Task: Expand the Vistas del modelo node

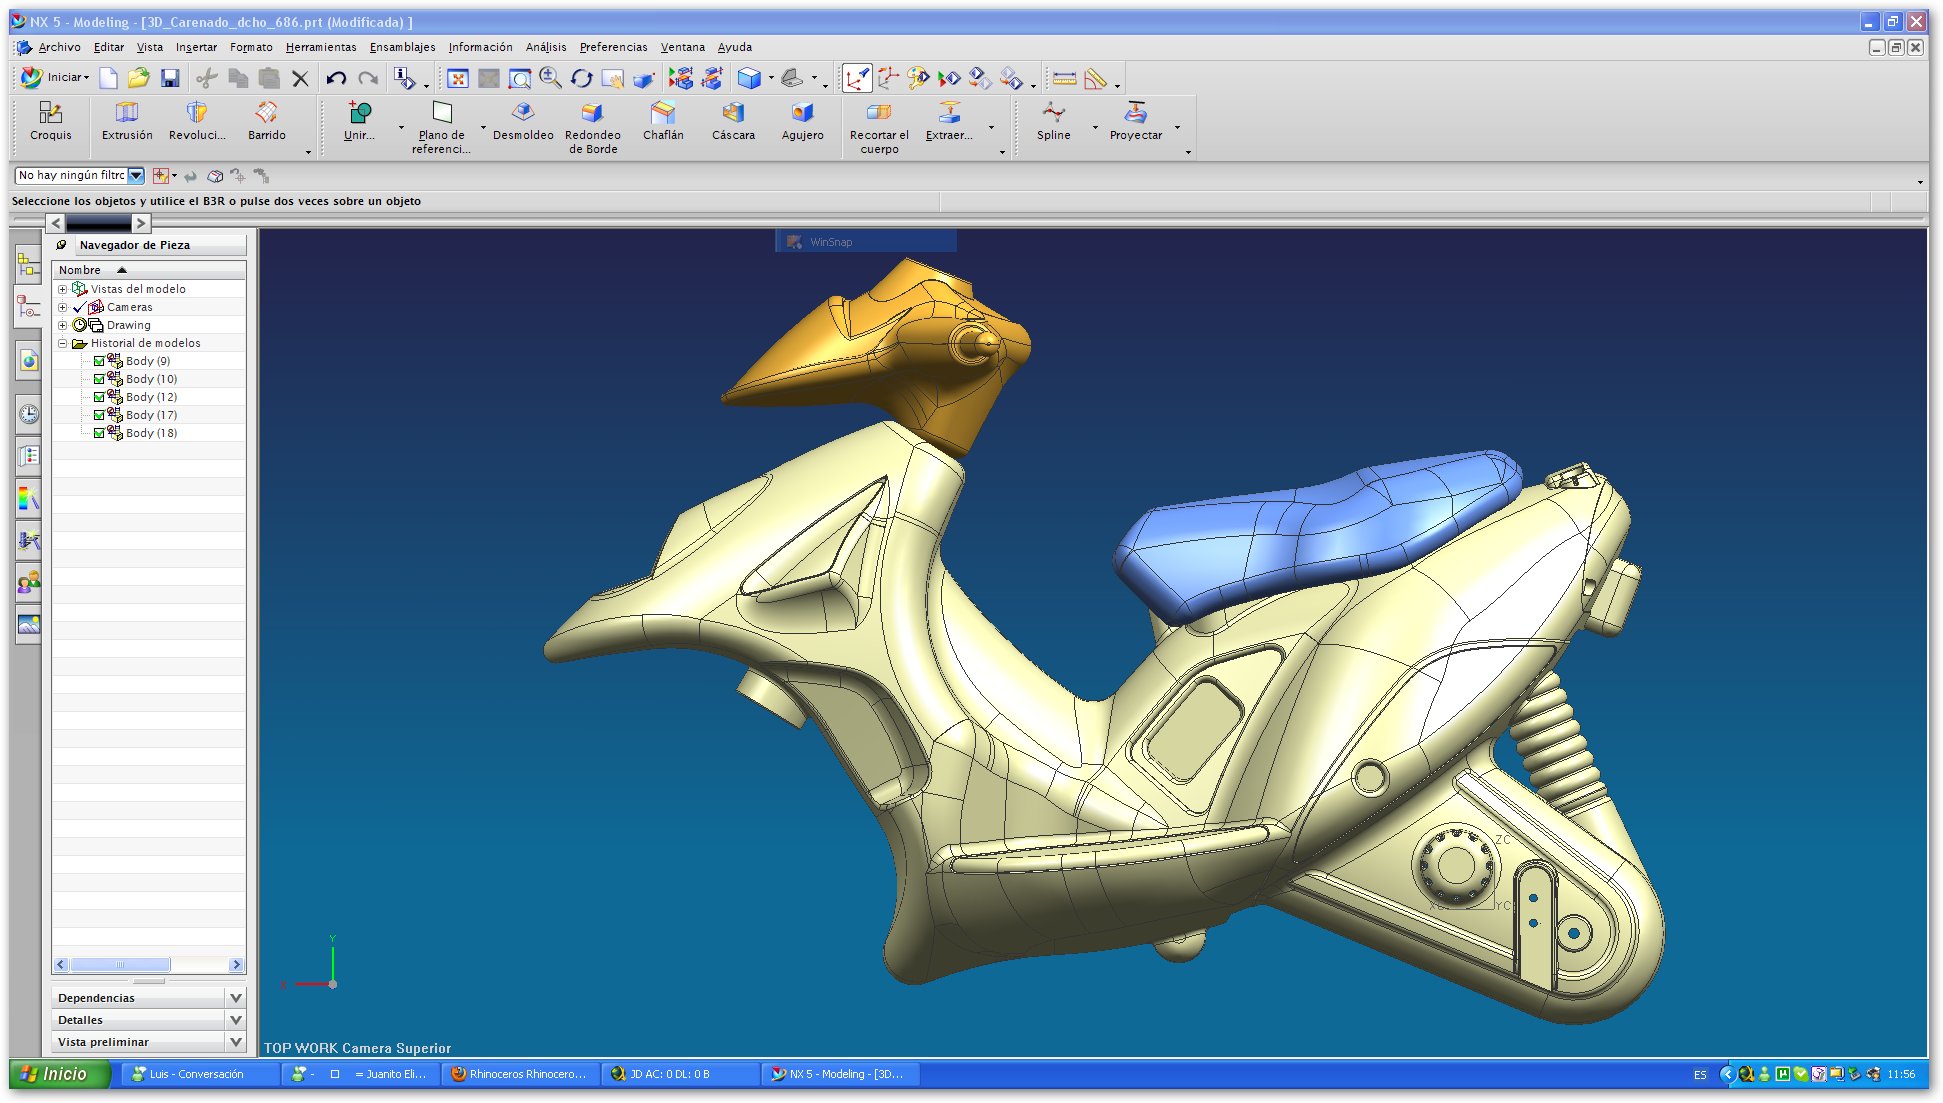Action: [x=63, y=289]
